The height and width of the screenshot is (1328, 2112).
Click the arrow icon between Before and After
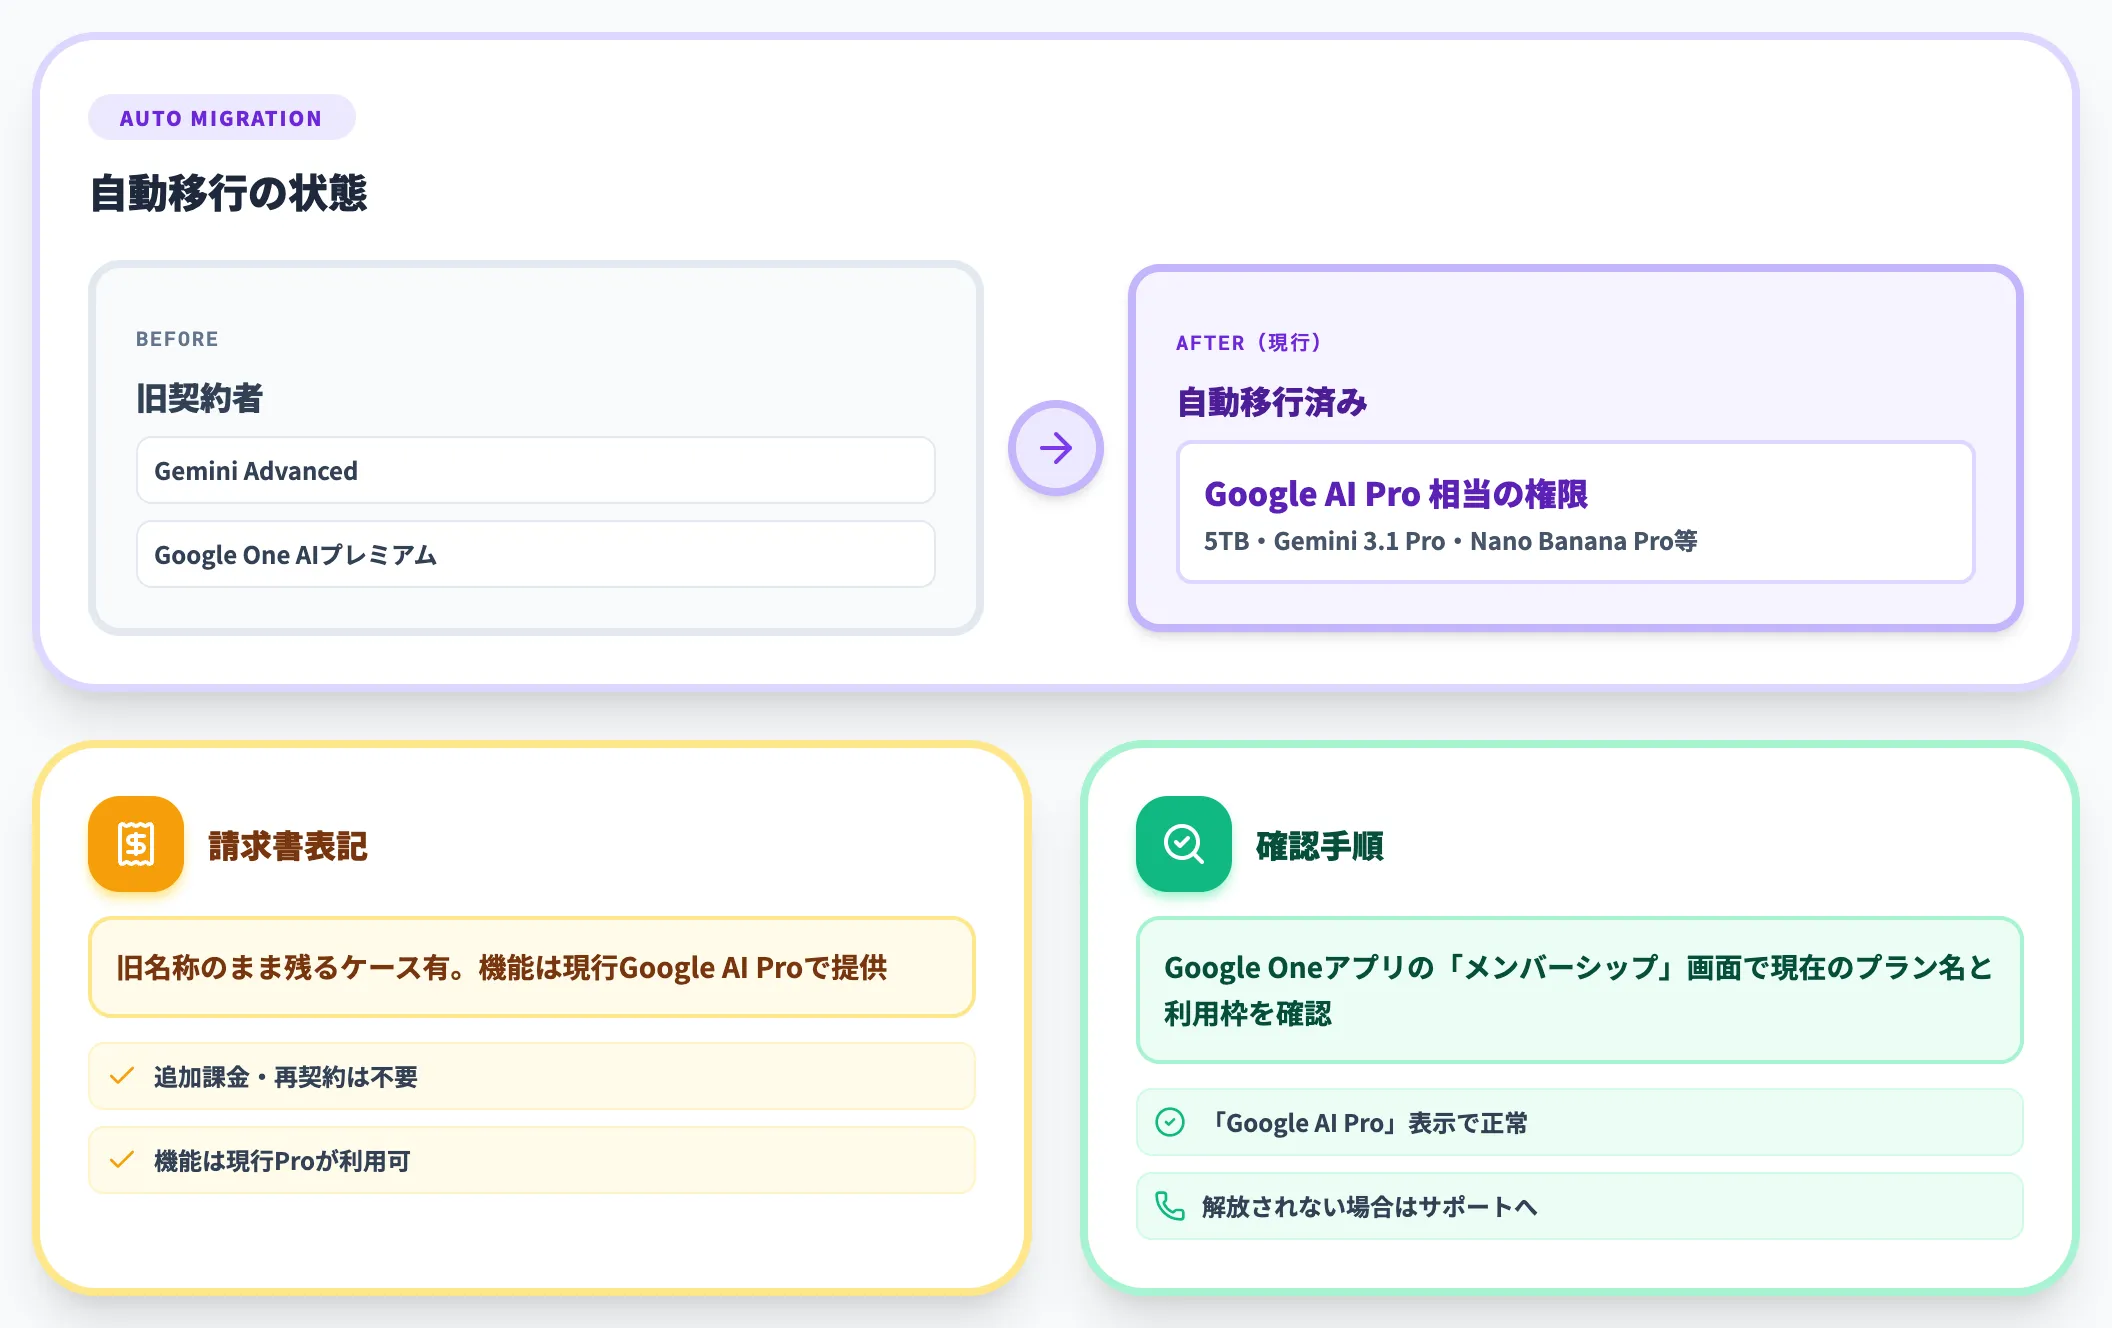coord(1055,448)
